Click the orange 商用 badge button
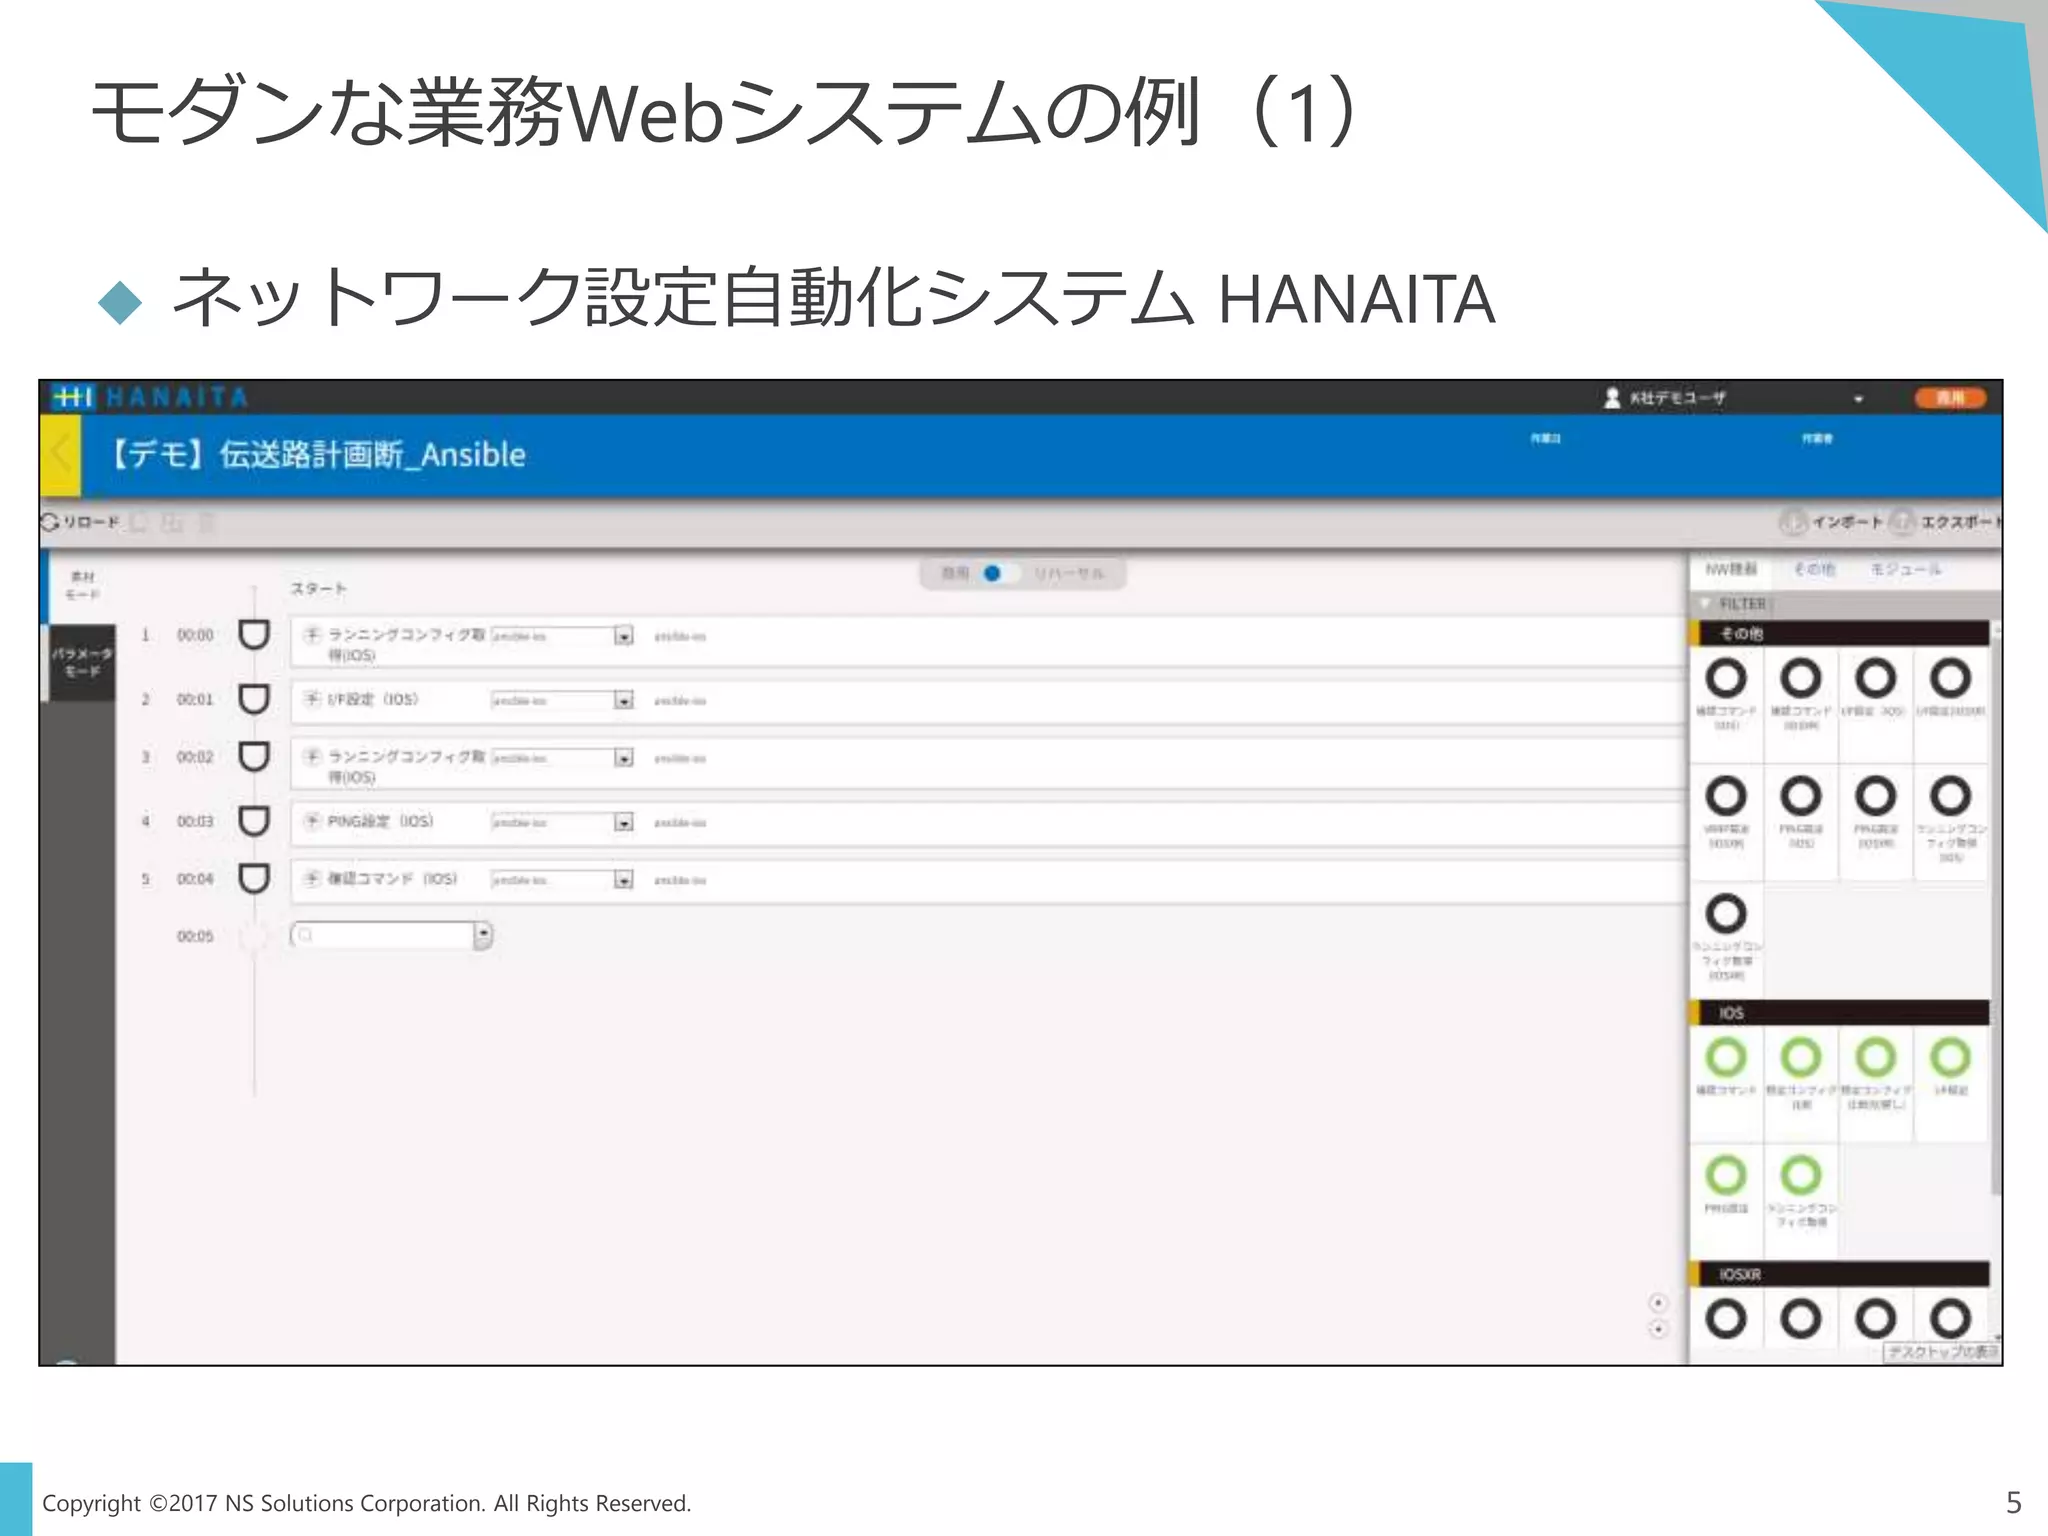Viewport: 2048px width, 1536px height. [x=1950, y=398]
